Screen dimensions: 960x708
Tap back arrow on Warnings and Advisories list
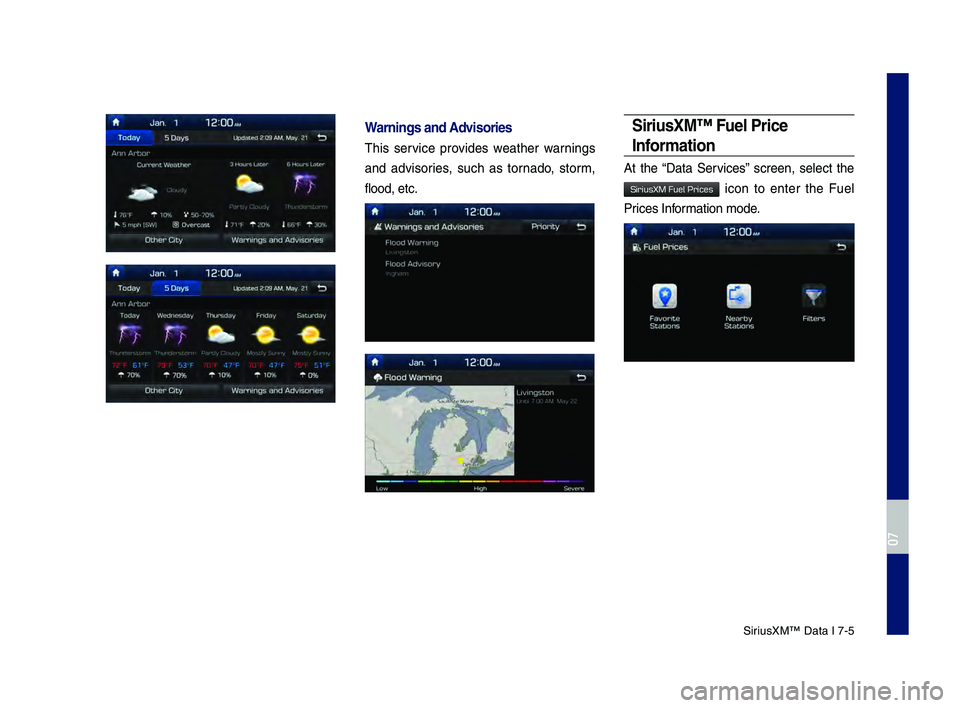click(581, 227)
